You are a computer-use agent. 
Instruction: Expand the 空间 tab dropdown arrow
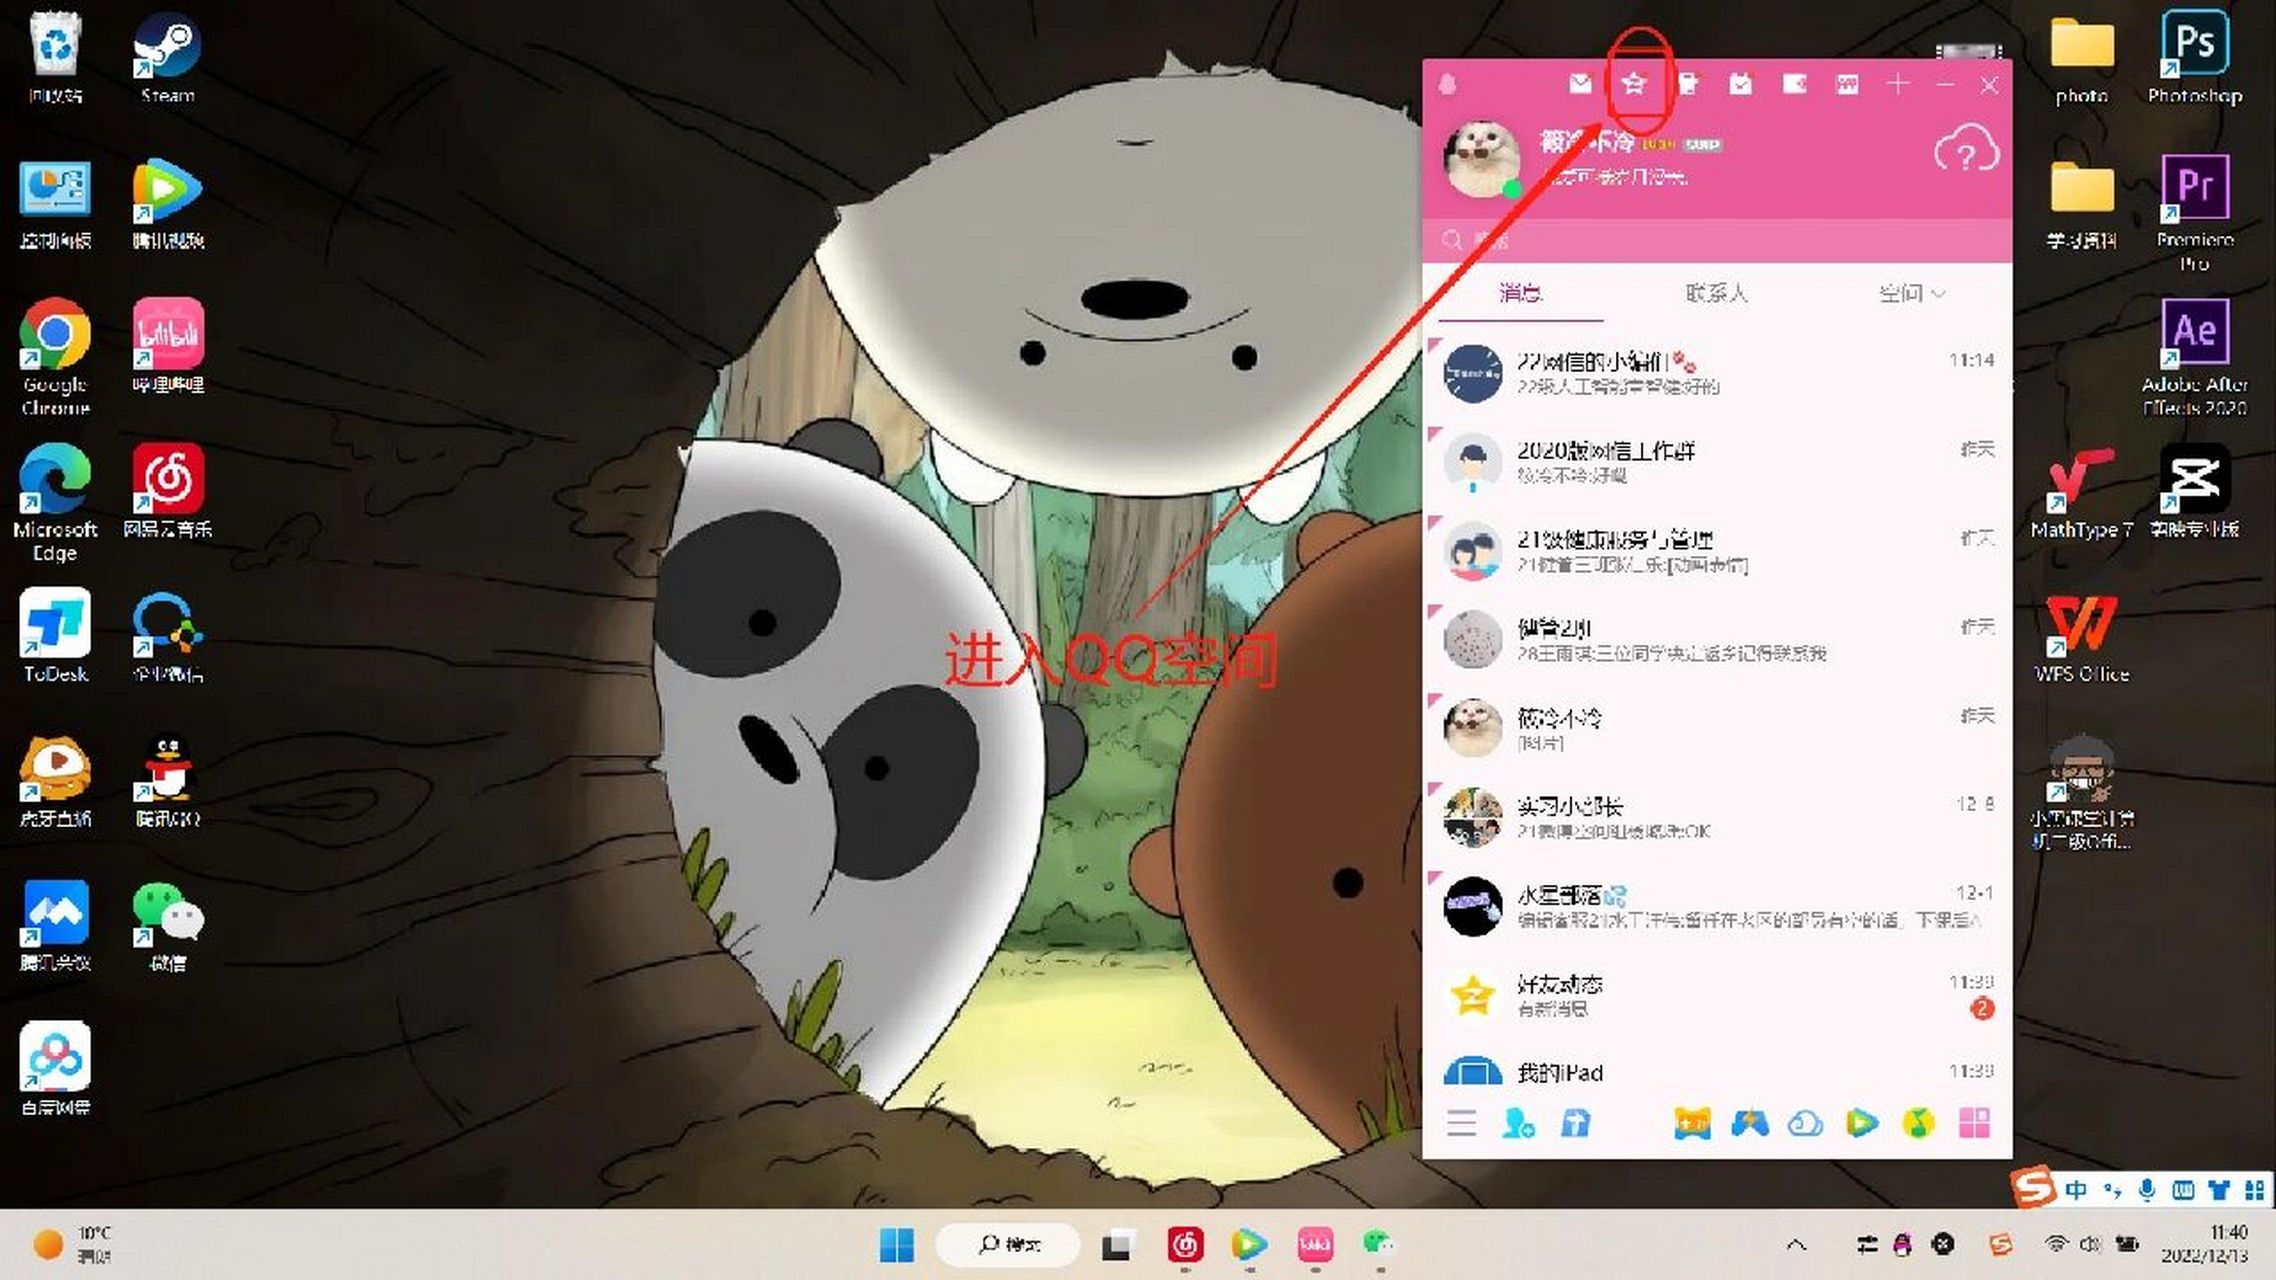coord(1938,294)
